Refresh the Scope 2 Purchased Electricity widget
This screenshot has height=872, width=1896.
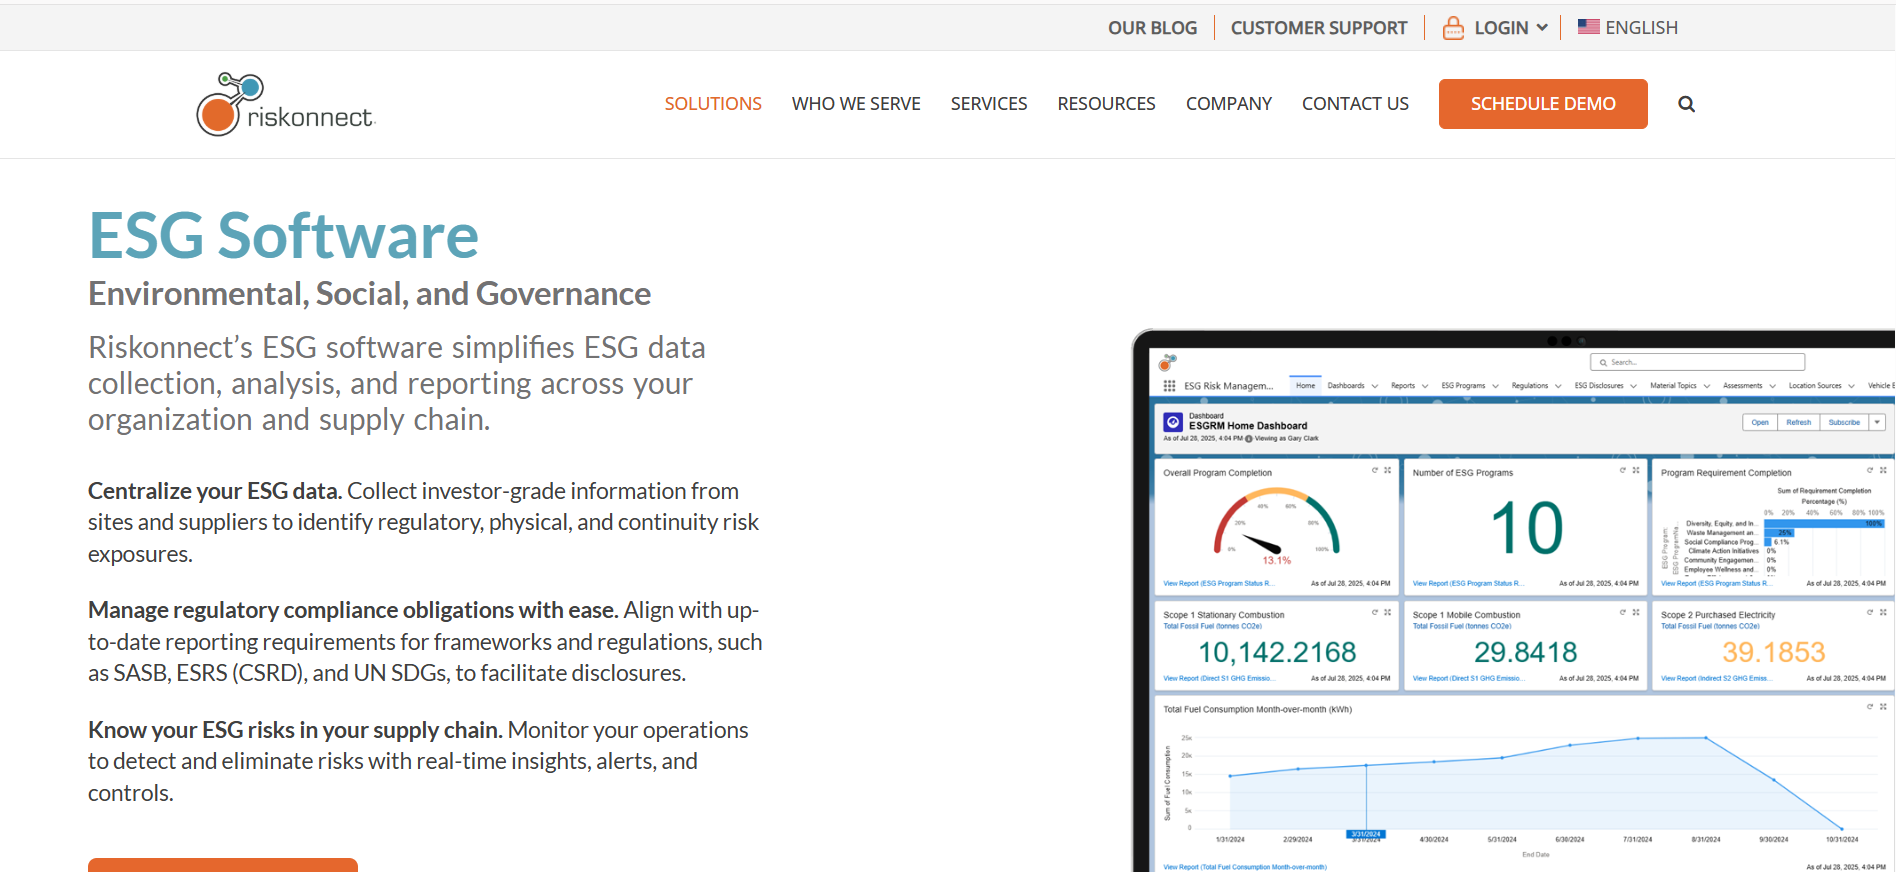tap(1869, 612)
